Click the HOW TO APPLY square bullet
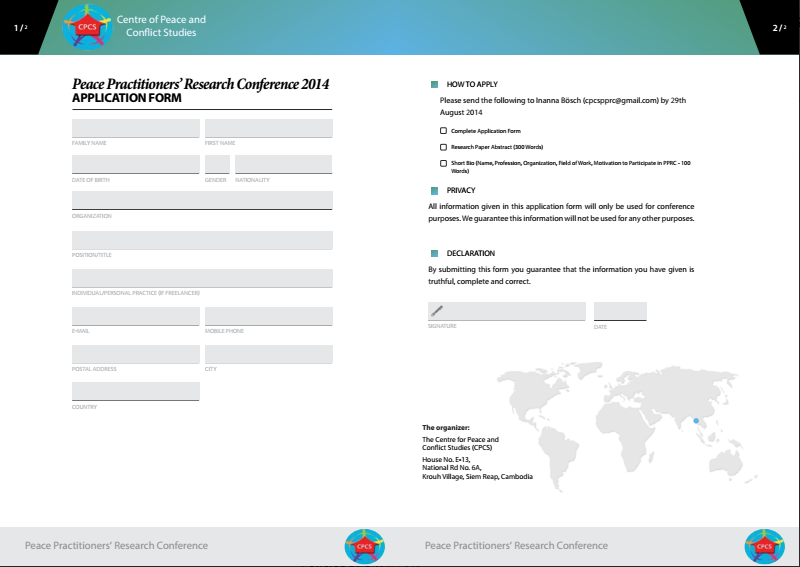Viewport: 800px width, 567px height. (434, 85)
